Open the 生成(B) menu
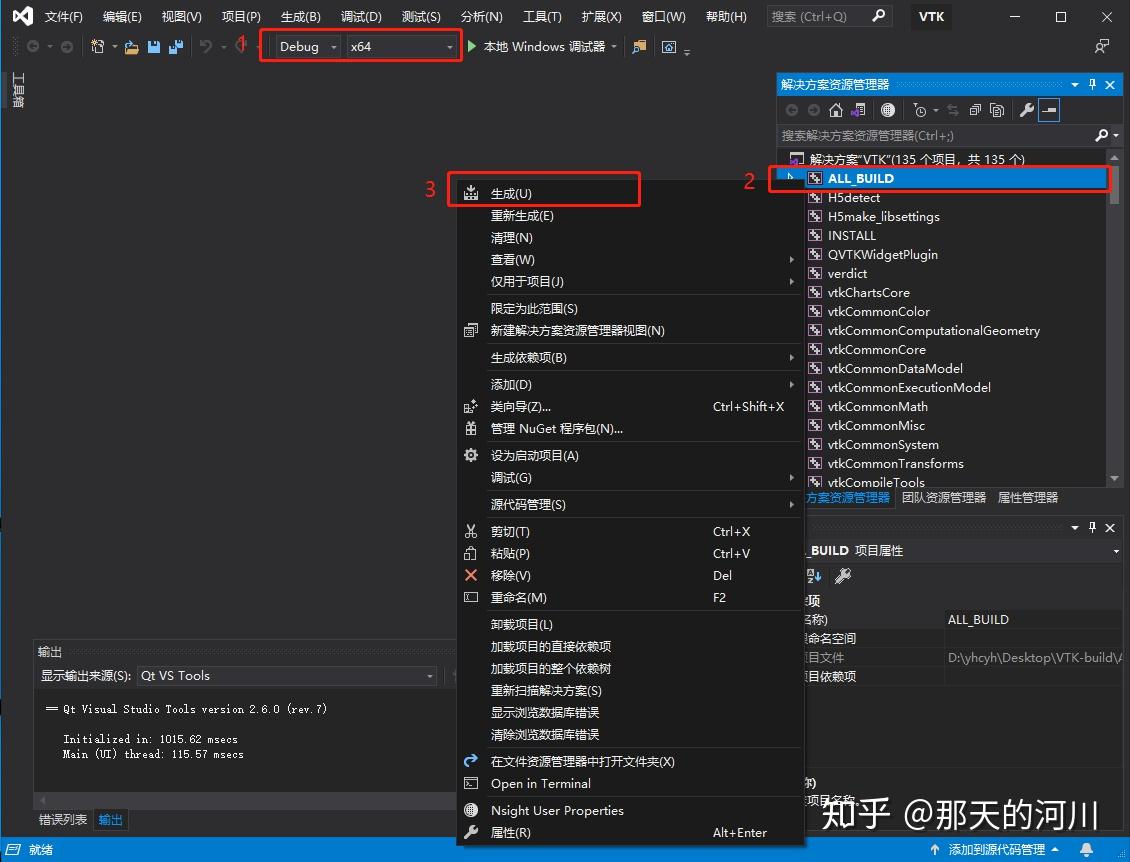This screenshot has height=862, width=1130. (299, 16)
